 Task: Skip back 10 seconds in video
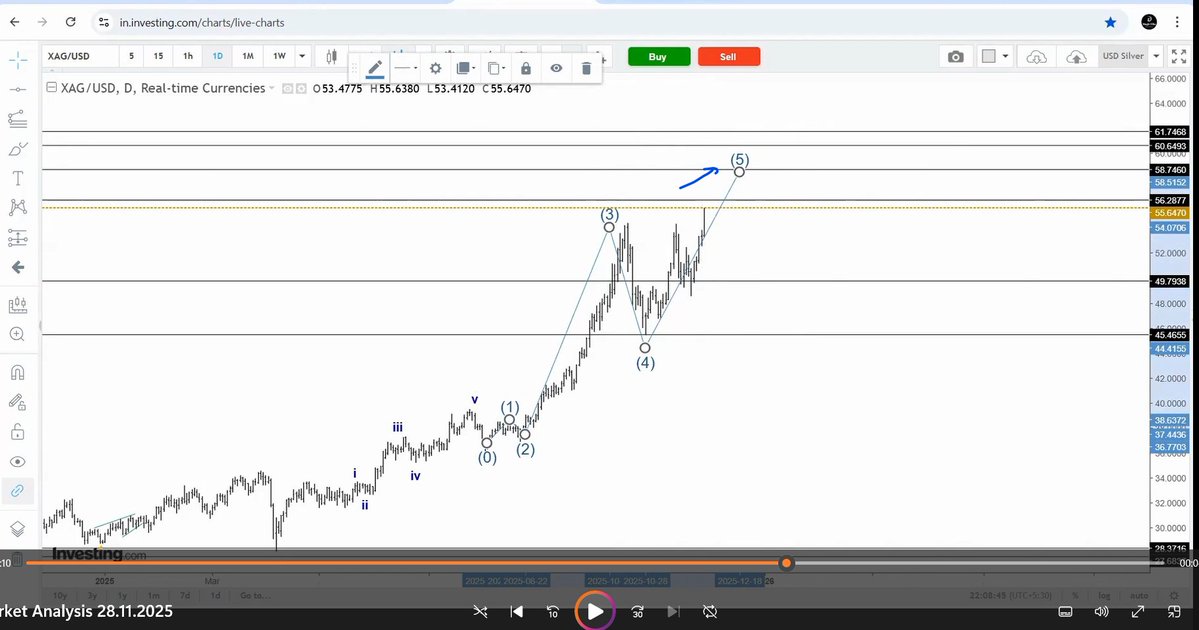click(x=553, y=611)
